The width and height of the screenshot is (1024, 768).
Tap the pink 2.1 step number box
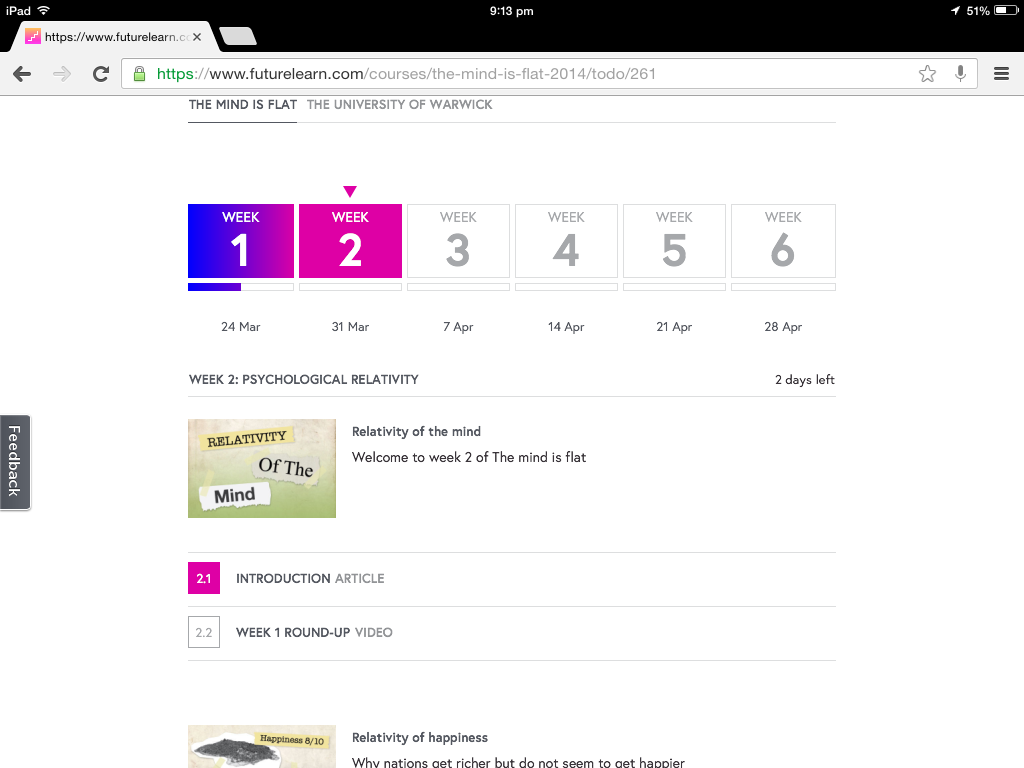204,578
